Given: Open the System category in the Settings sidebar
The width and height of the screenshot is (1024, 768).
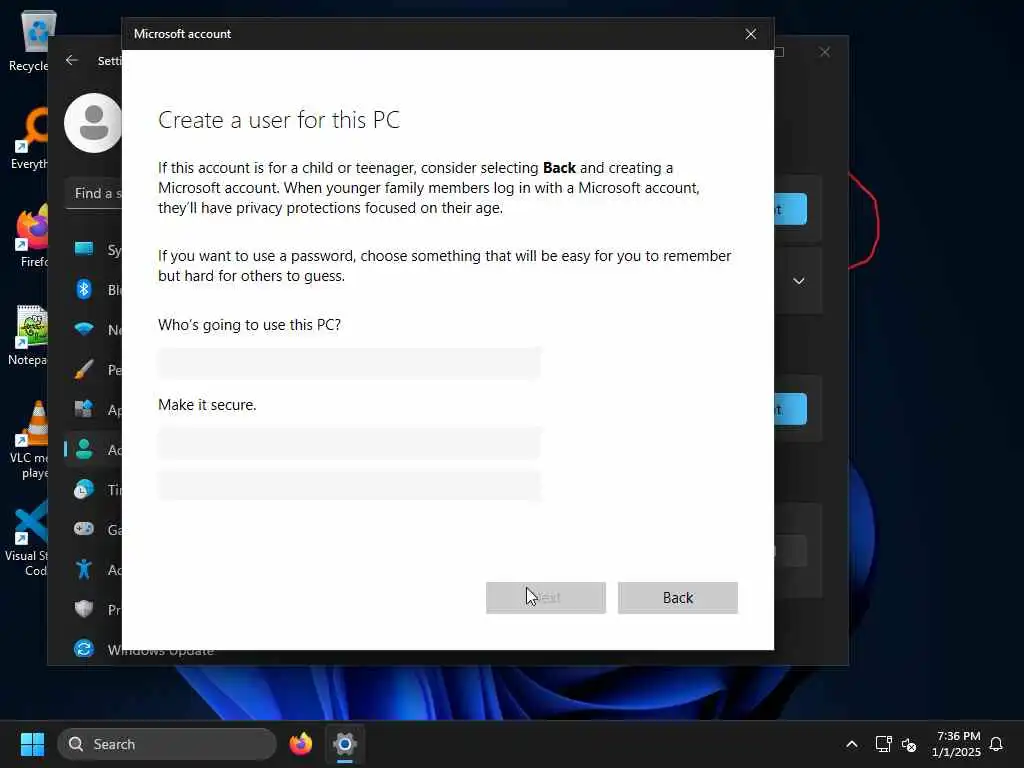Looking at the screenshot, I should coord(93,249).
